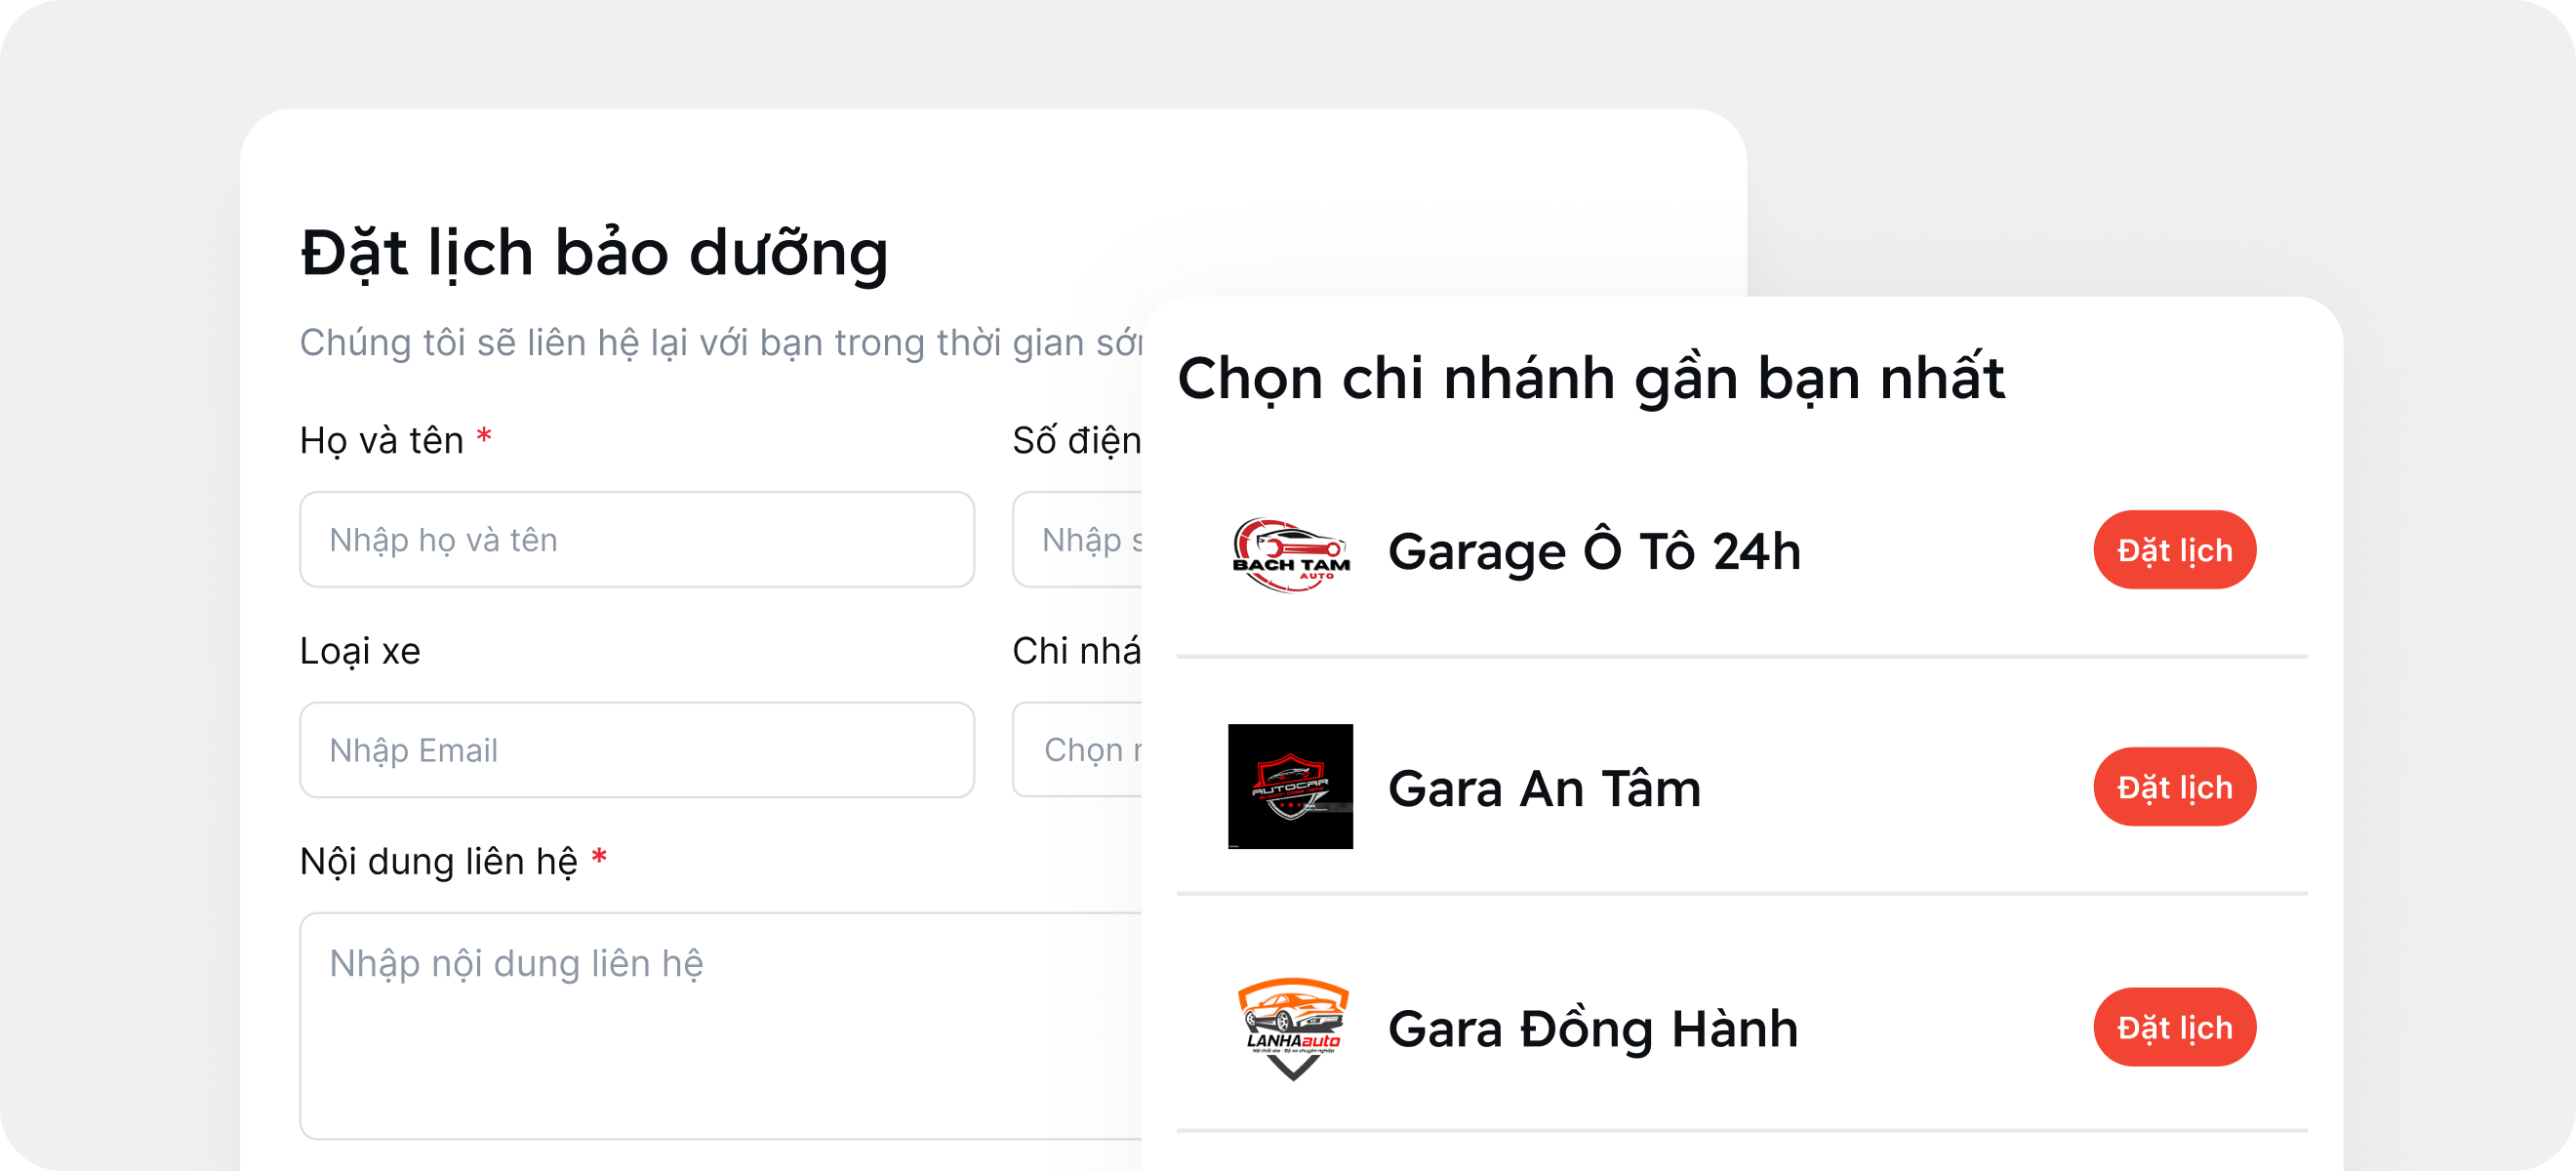Click the LanHa Auto logo
The height and width of the screenshot is (1171, 2576).
[x=1292, y=1028]
